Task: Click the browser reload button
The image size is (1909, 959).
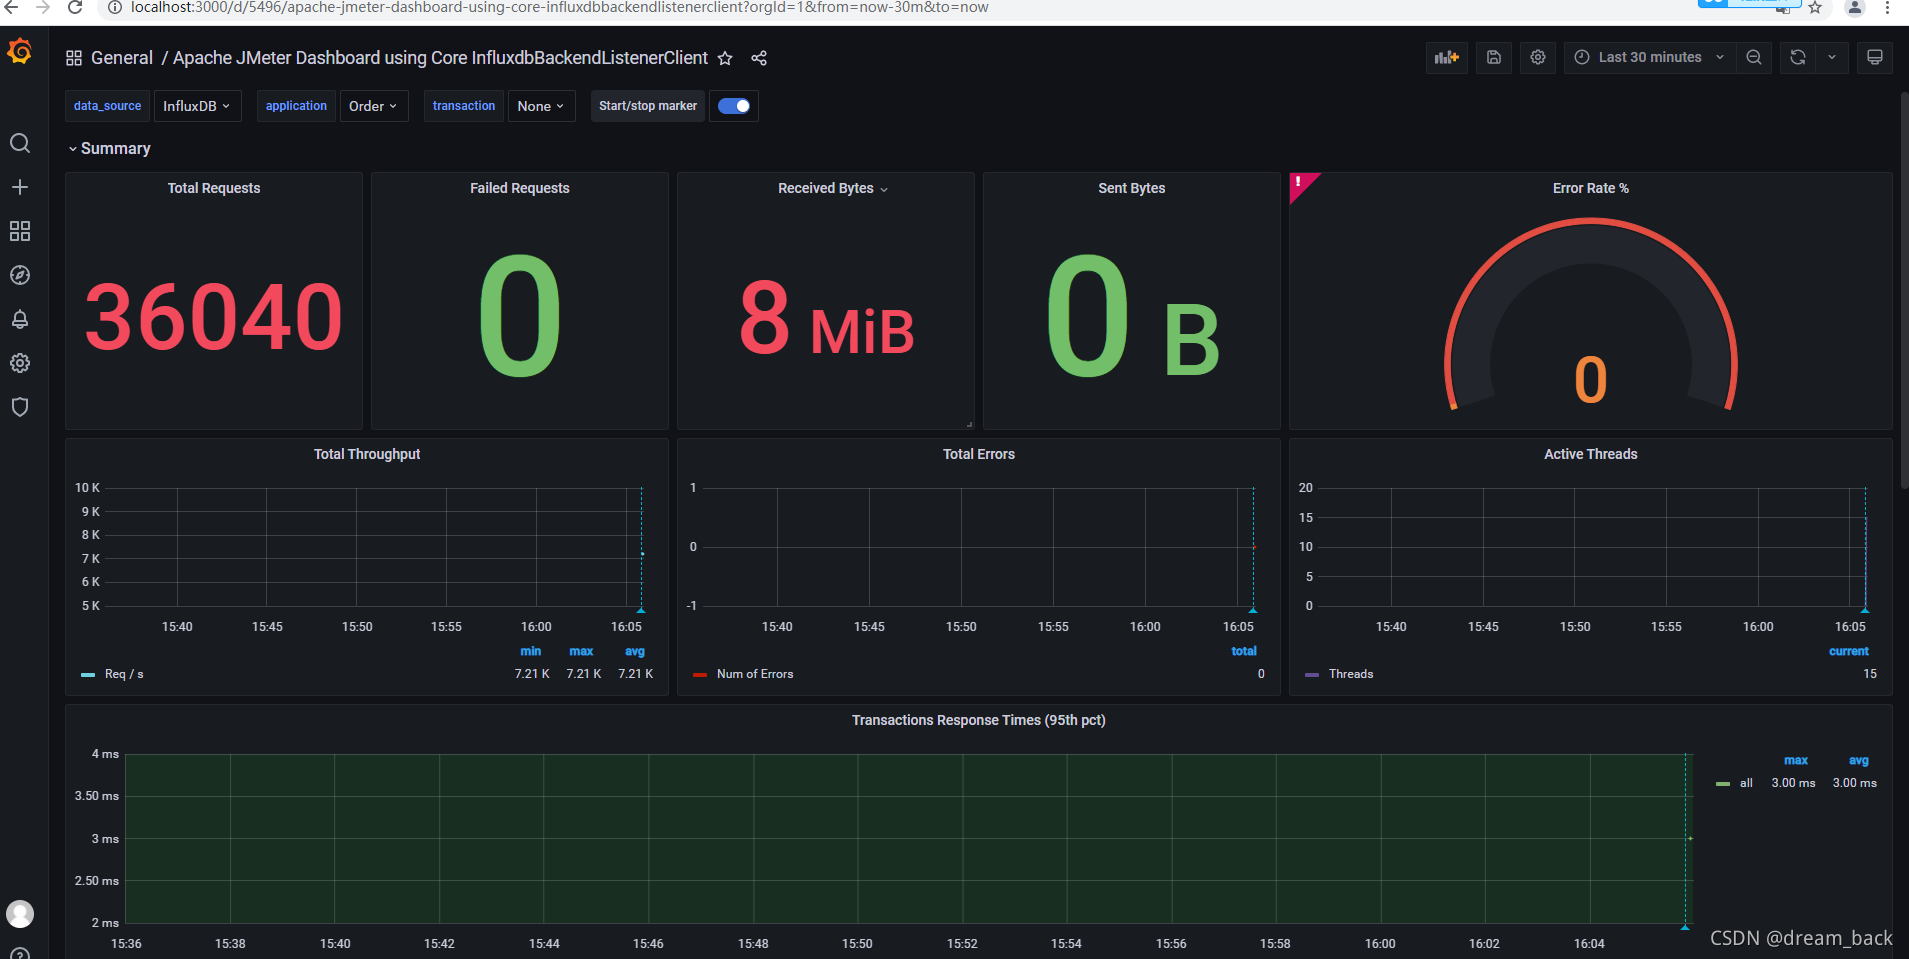Action: click(x=75, y=7)
